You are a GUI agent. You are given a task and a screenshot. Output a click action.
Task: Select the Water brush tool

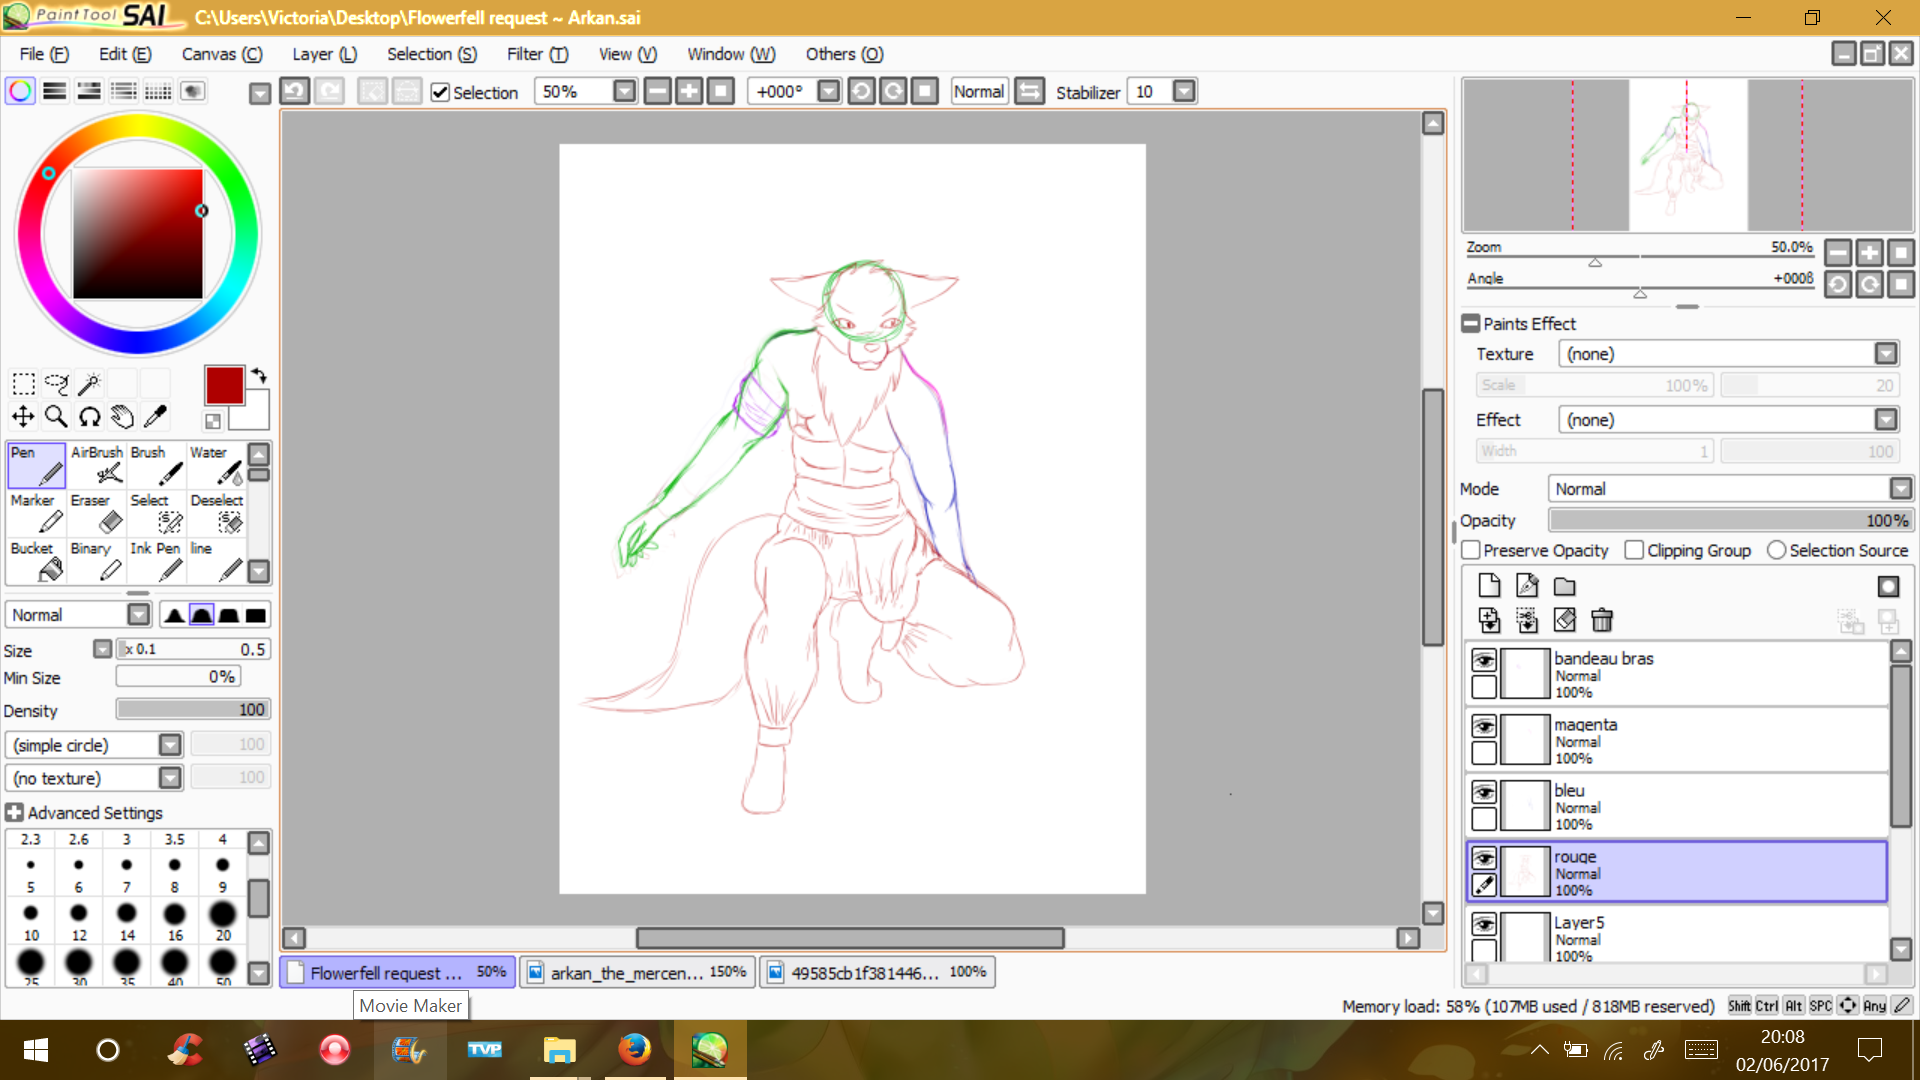point(216,465)
